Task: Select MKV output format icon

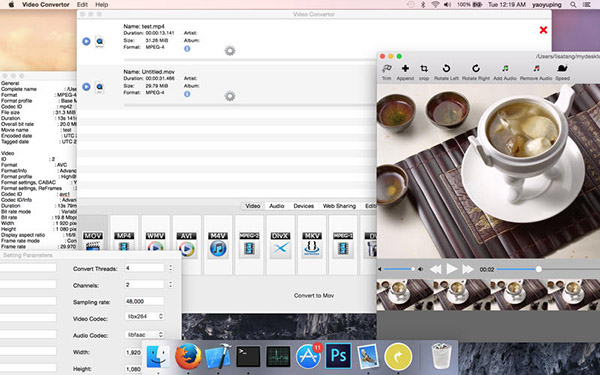Action: 311,244
